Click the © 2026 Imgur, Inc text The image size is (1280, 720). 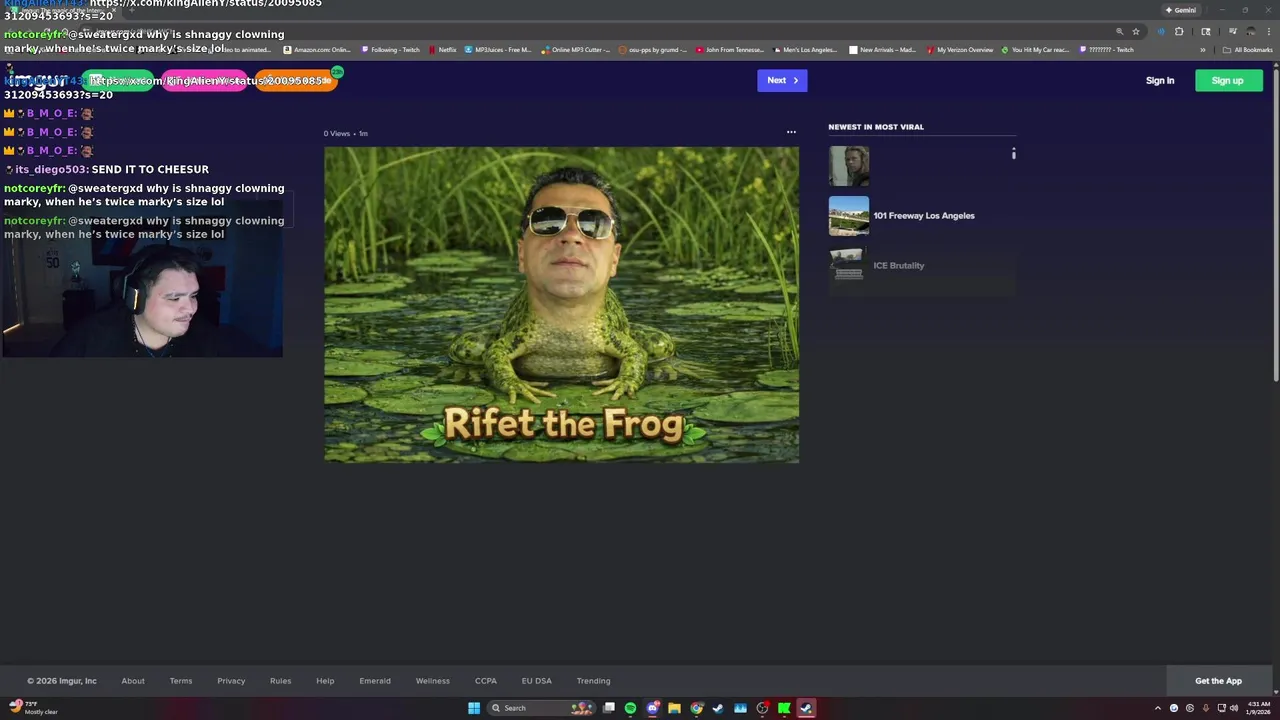62,681
